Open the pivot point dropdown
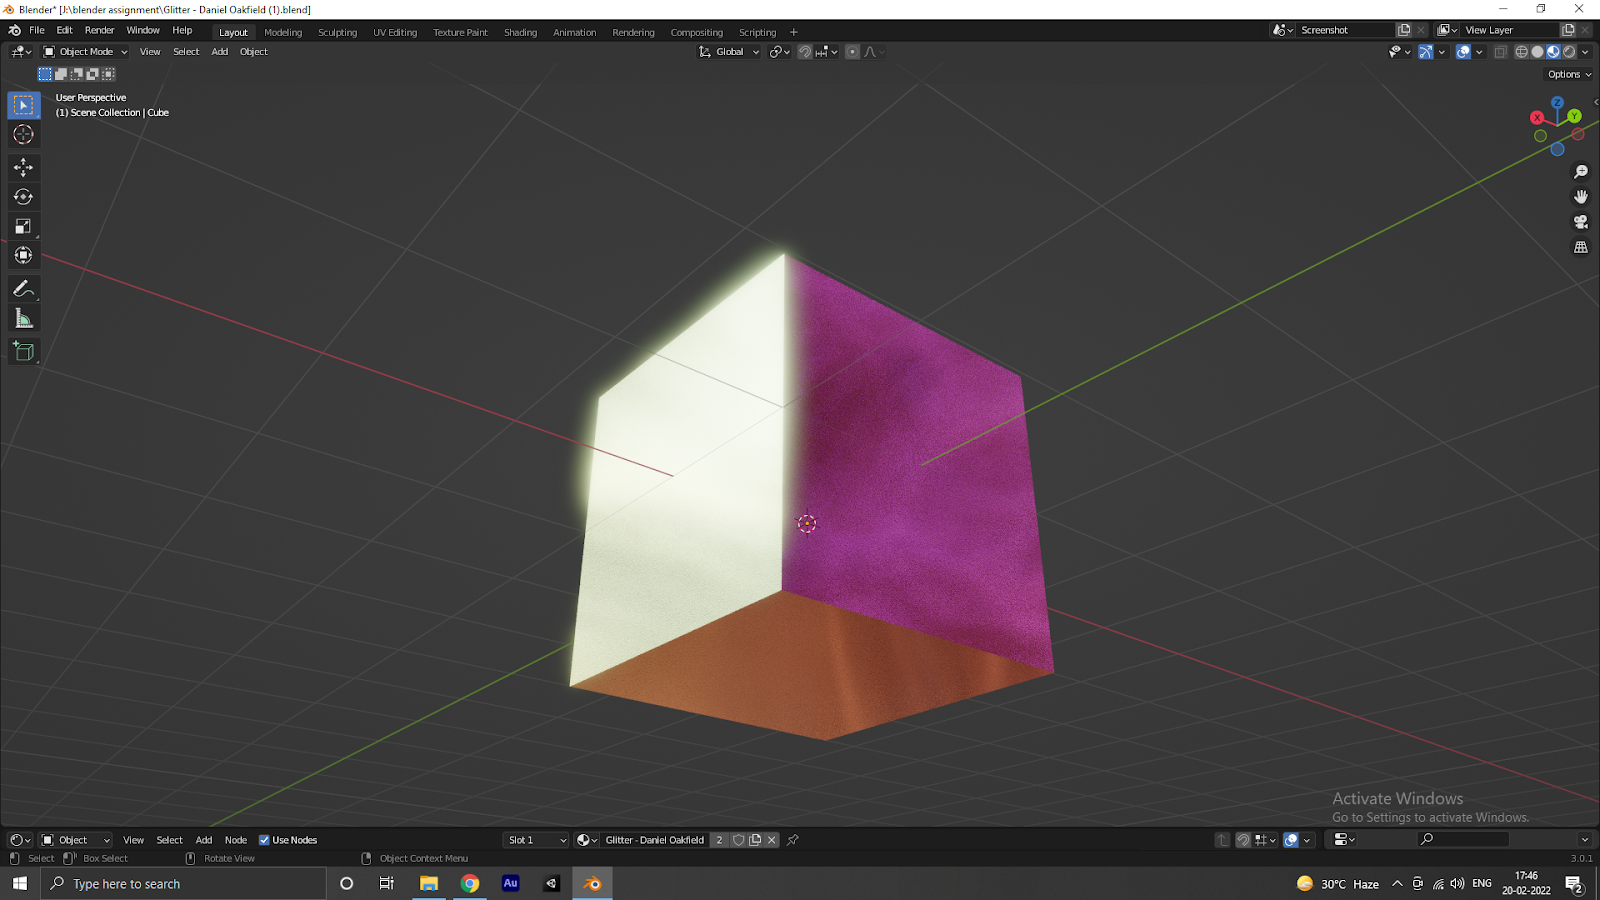This screenshot has height=900, width=1600. [780, 52]
